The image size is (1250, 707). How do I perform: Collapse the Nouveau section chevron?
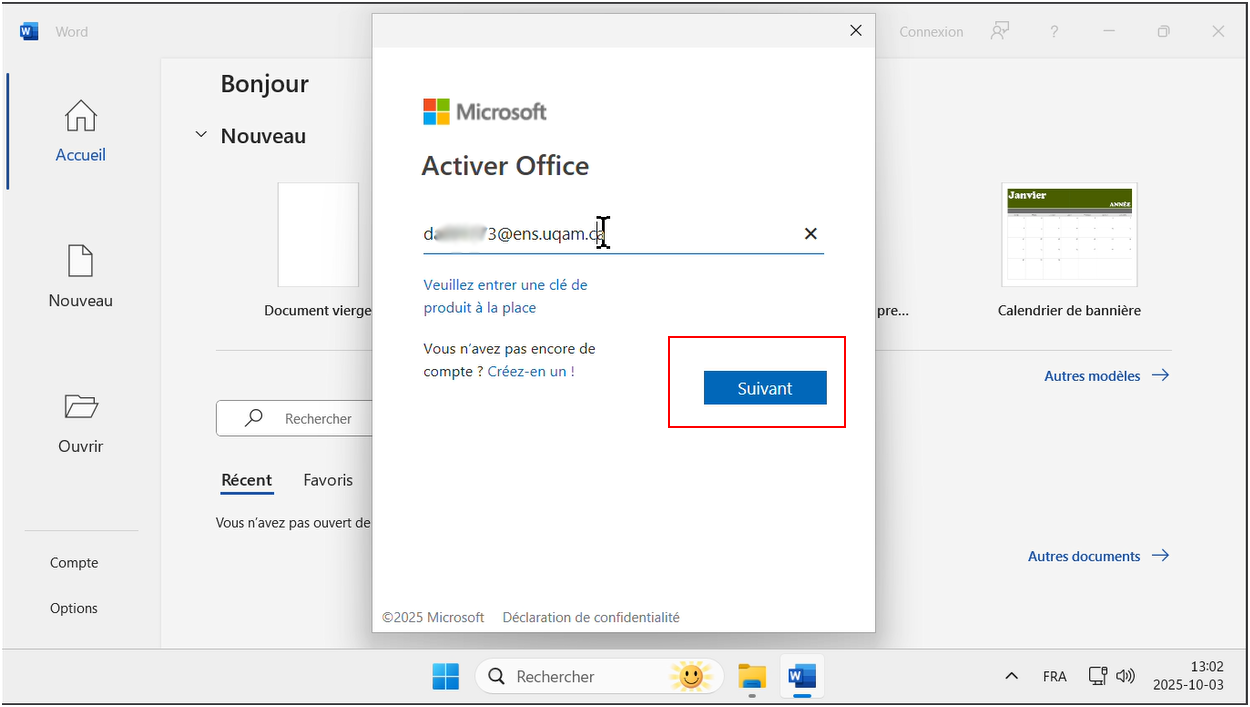click(x=201, y=135)
